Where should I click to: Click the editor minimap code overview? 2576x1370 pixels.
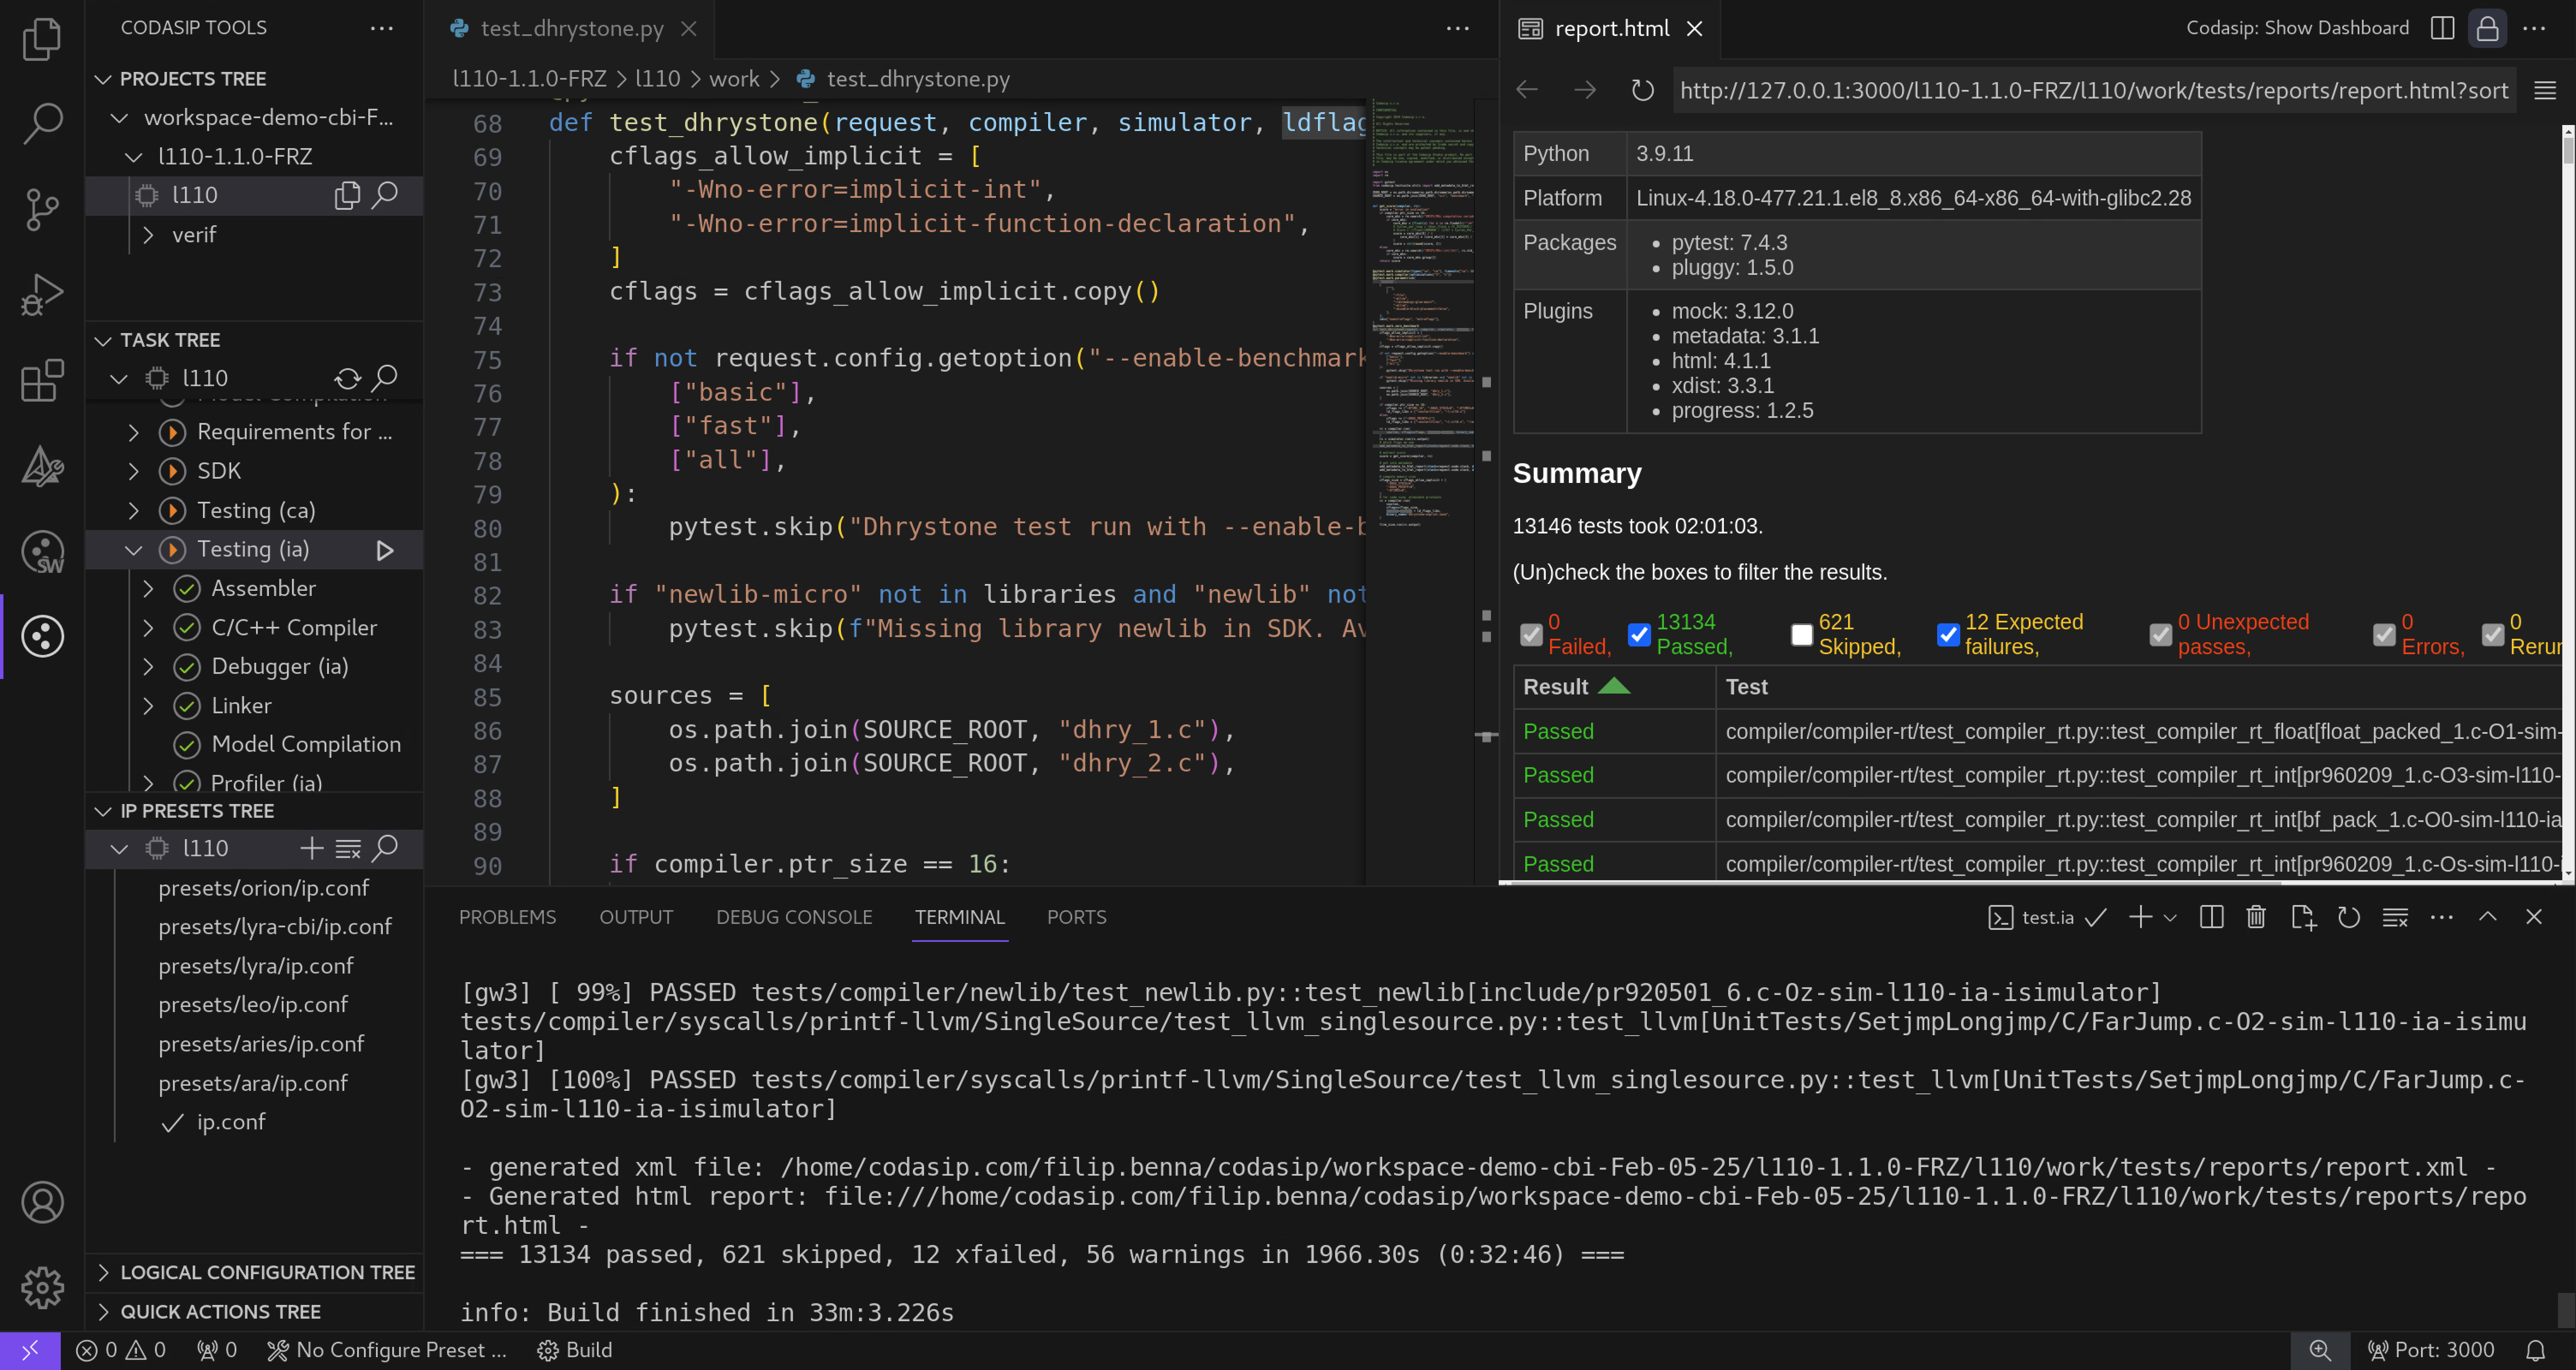(x=1422, y=490)
